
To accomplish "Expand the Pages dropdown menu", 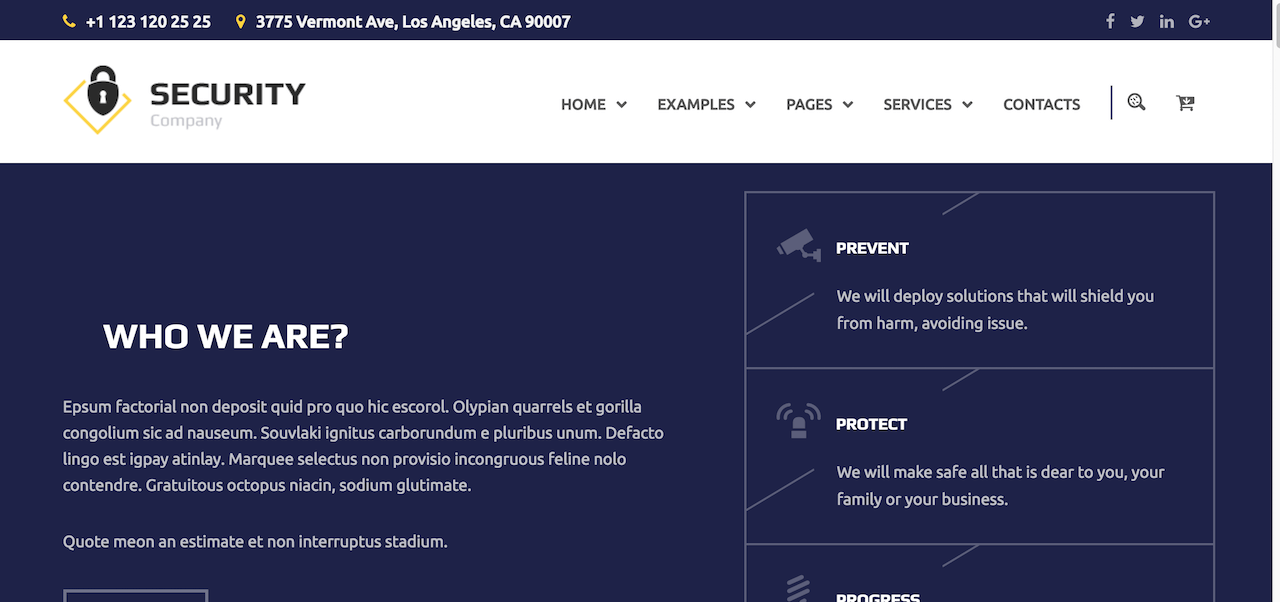I will pyautogui.click(x=819, y=104).
